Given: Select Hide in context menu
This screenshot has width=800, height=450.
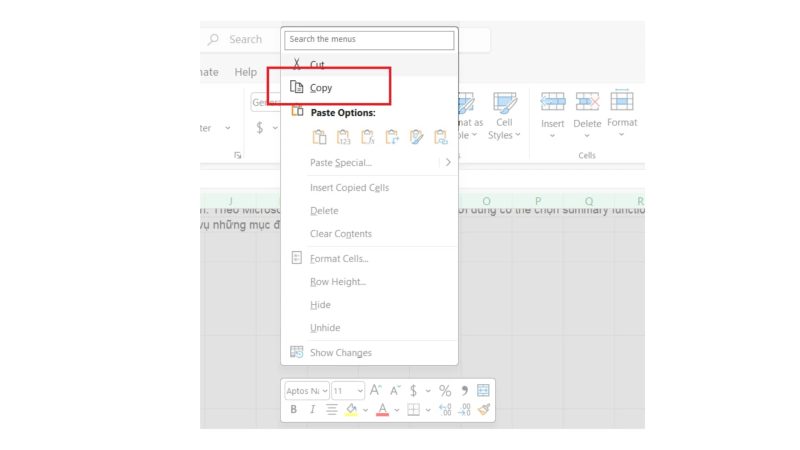Looking at the screenshot, I should pyautogui.click(x=320, y=305).
